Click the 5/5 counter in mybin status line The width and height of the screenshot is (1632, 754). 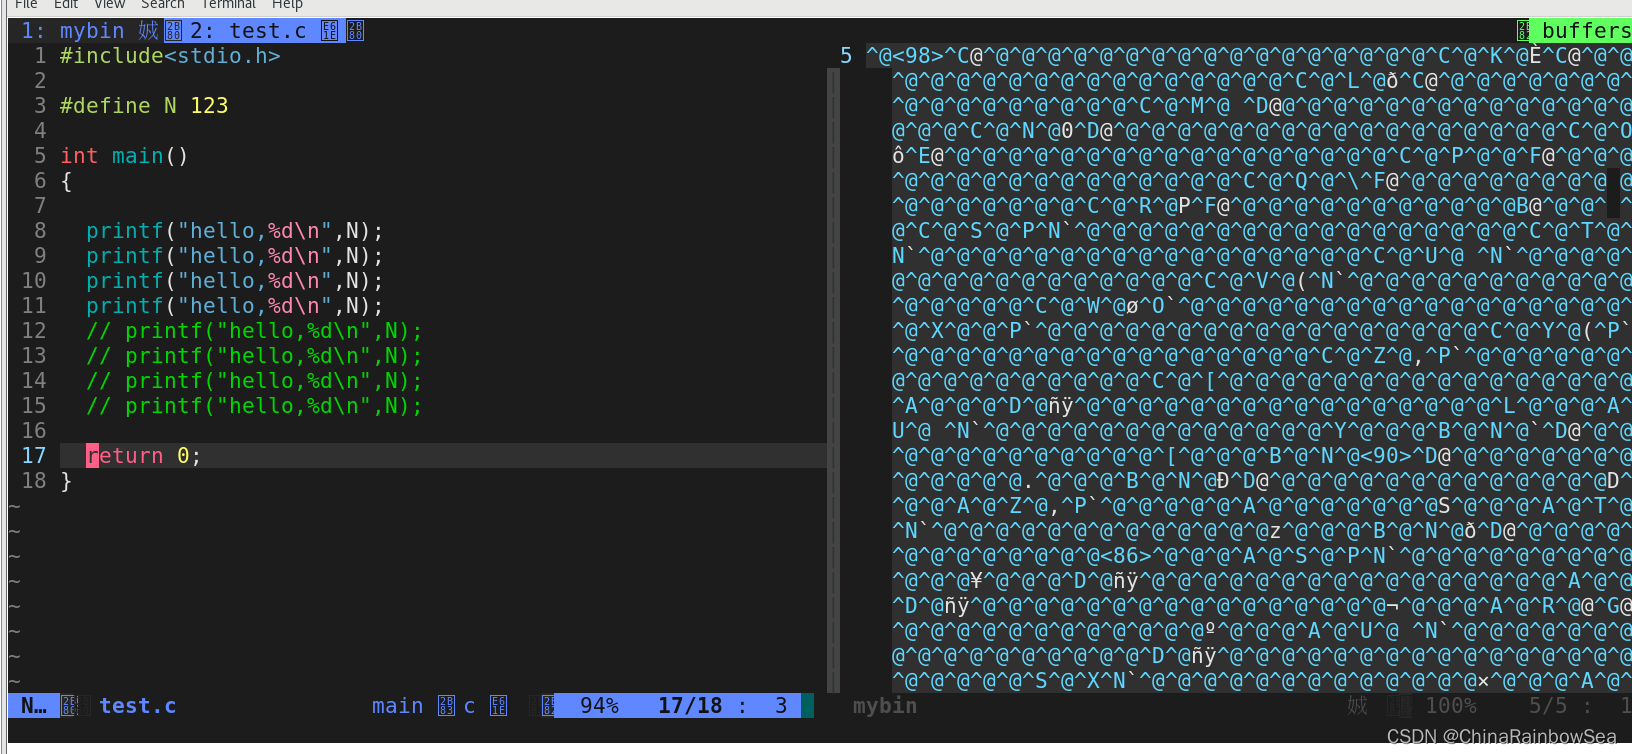point(1548,706)
